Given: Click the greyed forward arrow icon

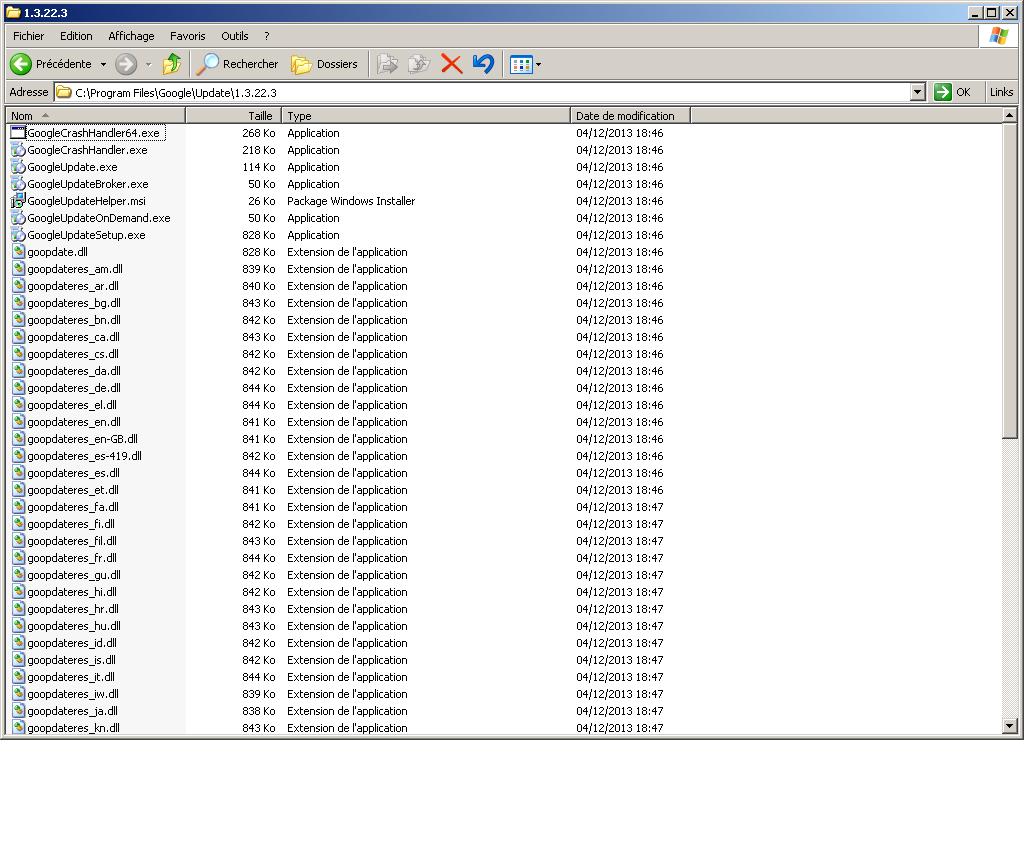Looking at the screenshot, I should click(126, 64).
